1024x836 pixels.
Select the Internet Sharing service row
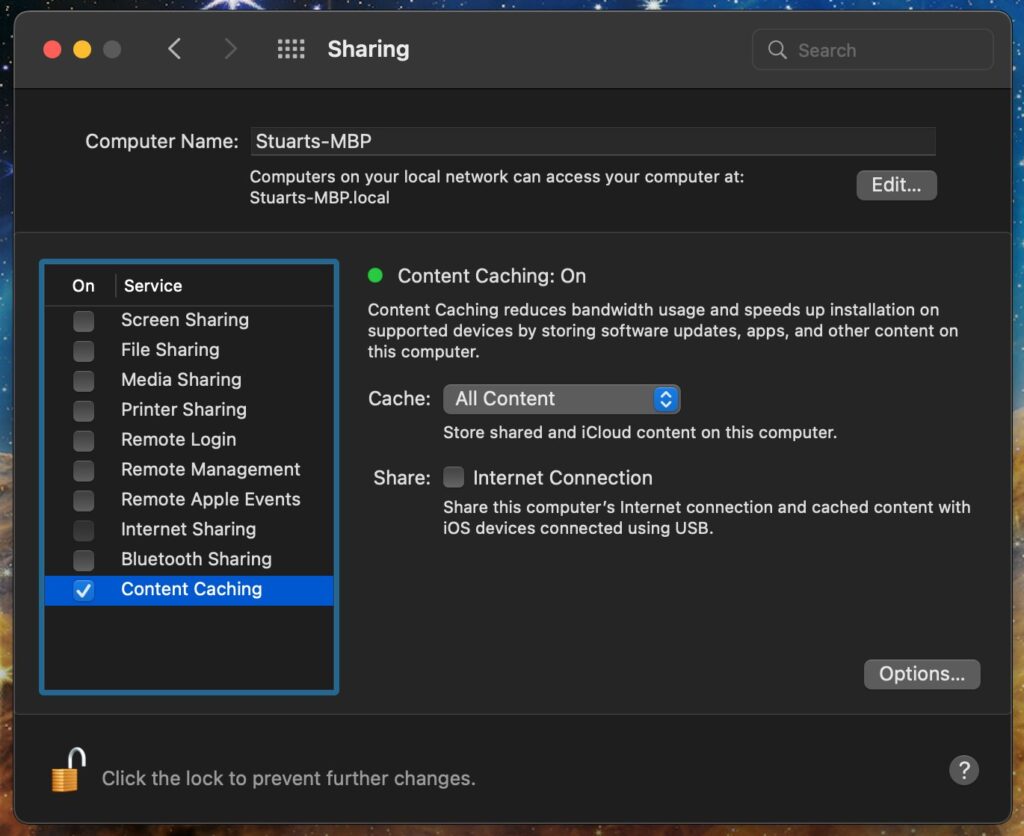click(189, 530)
